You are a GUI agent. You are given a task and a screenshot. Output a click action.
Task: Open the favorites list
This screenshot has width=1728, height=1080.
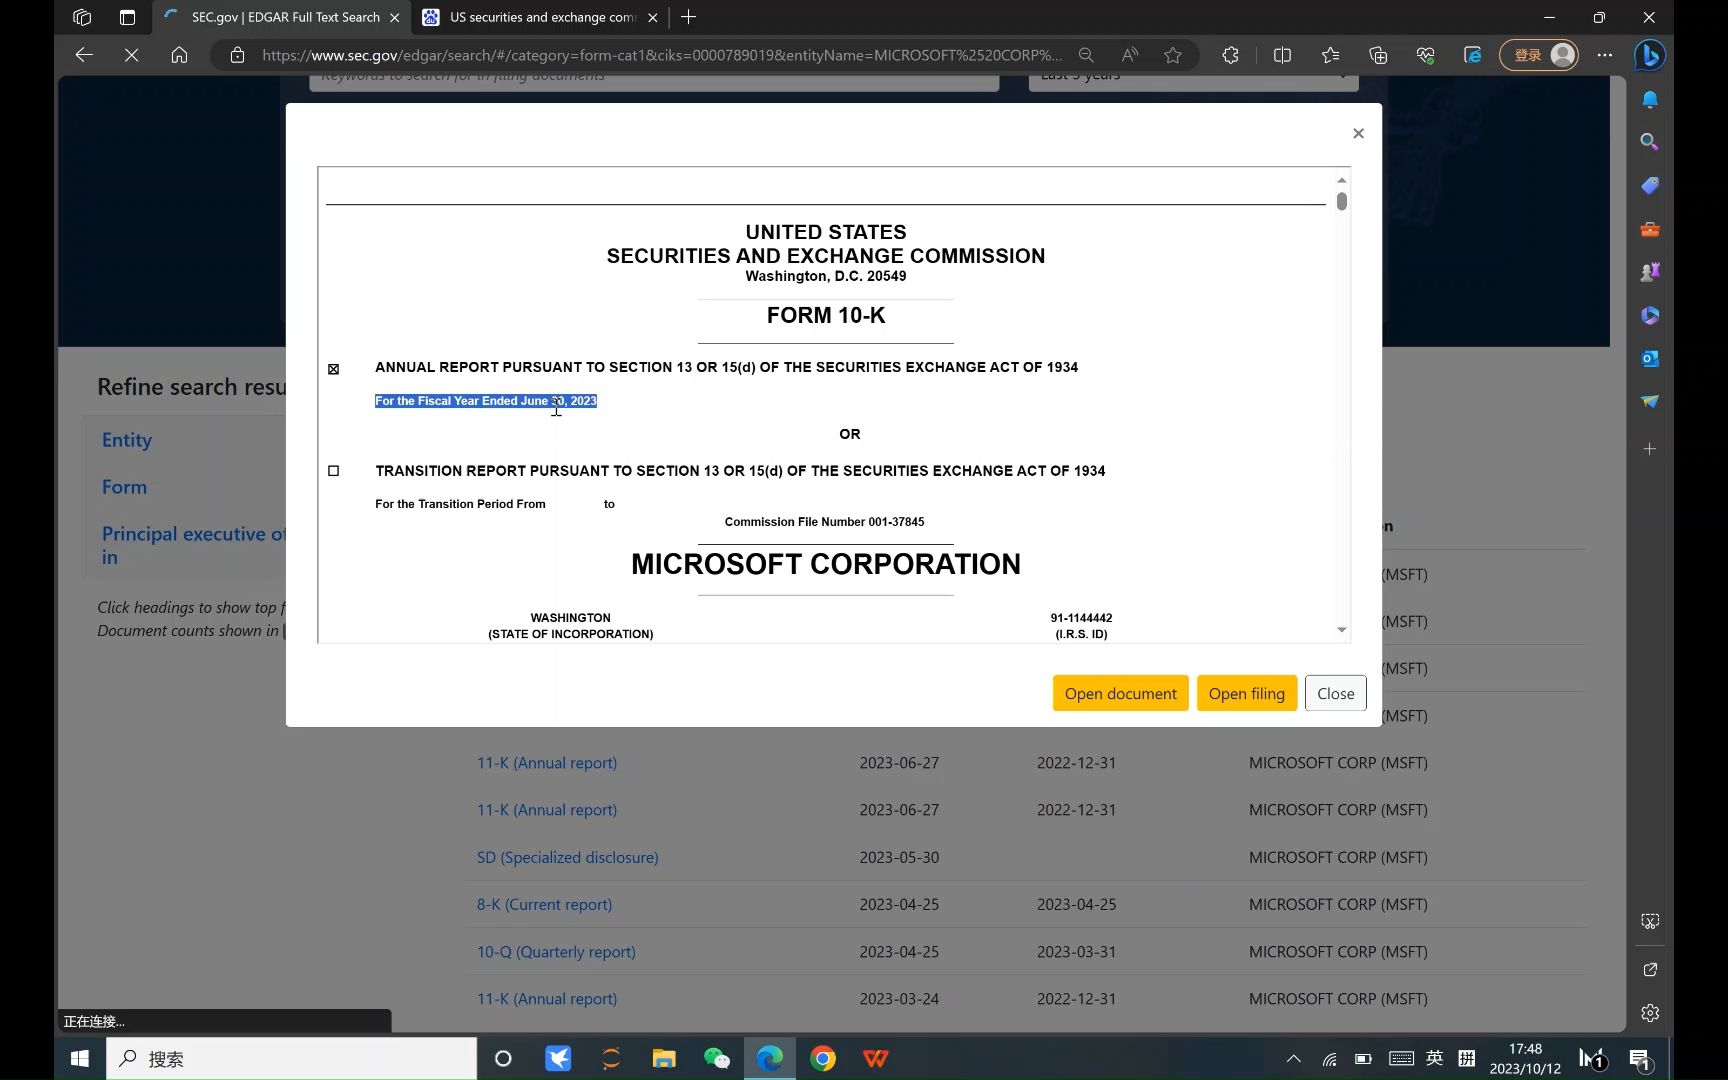[1330, 55]
